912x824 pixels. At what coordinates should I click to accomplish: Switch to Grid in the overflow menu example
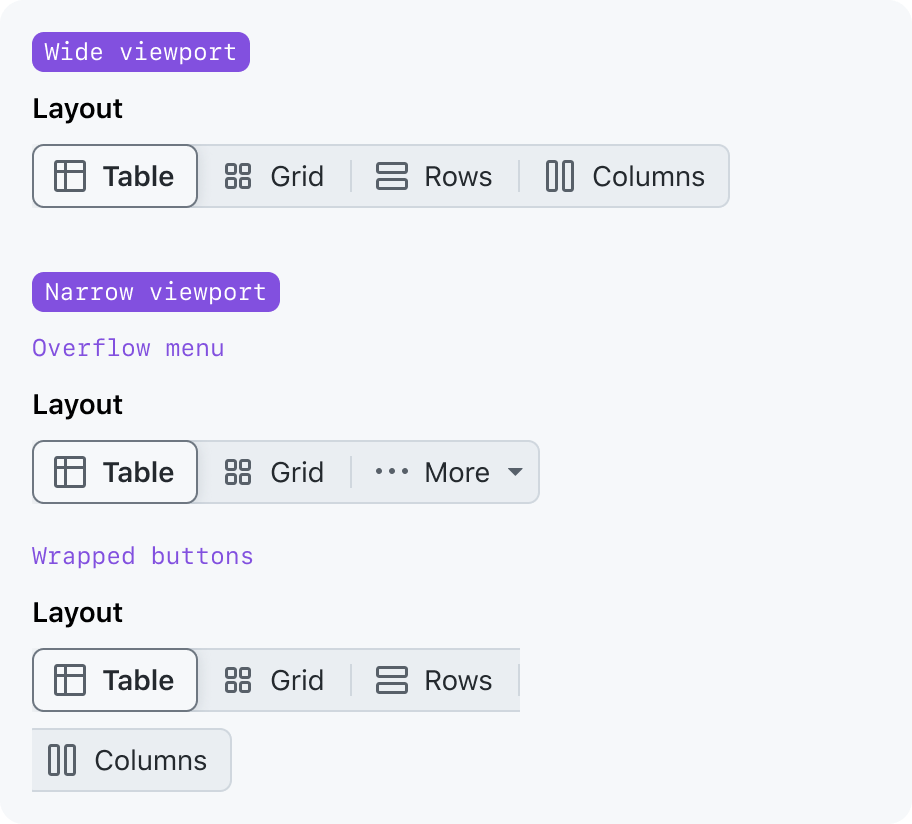[x=275, y=472]
